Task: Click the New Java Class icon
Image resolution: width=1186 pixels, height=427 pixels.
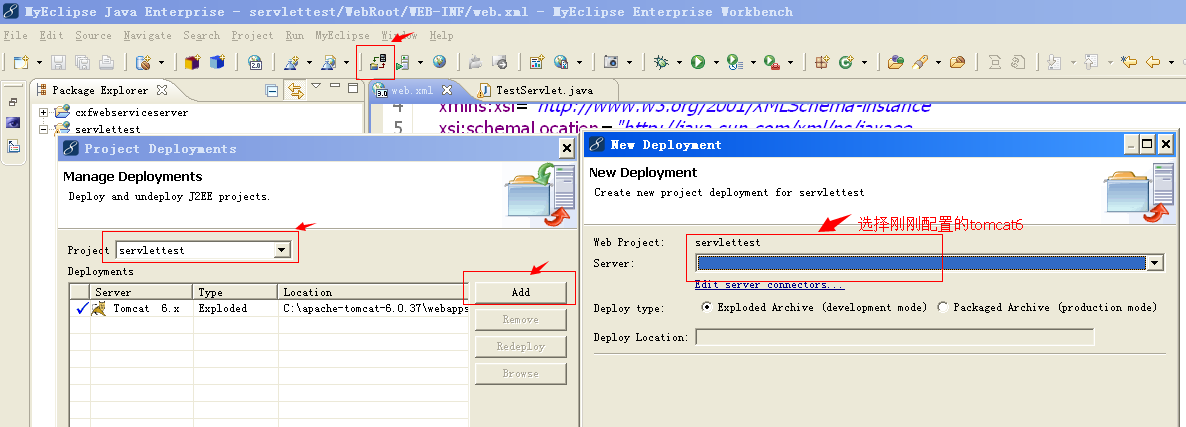Action: pos(846,63)
